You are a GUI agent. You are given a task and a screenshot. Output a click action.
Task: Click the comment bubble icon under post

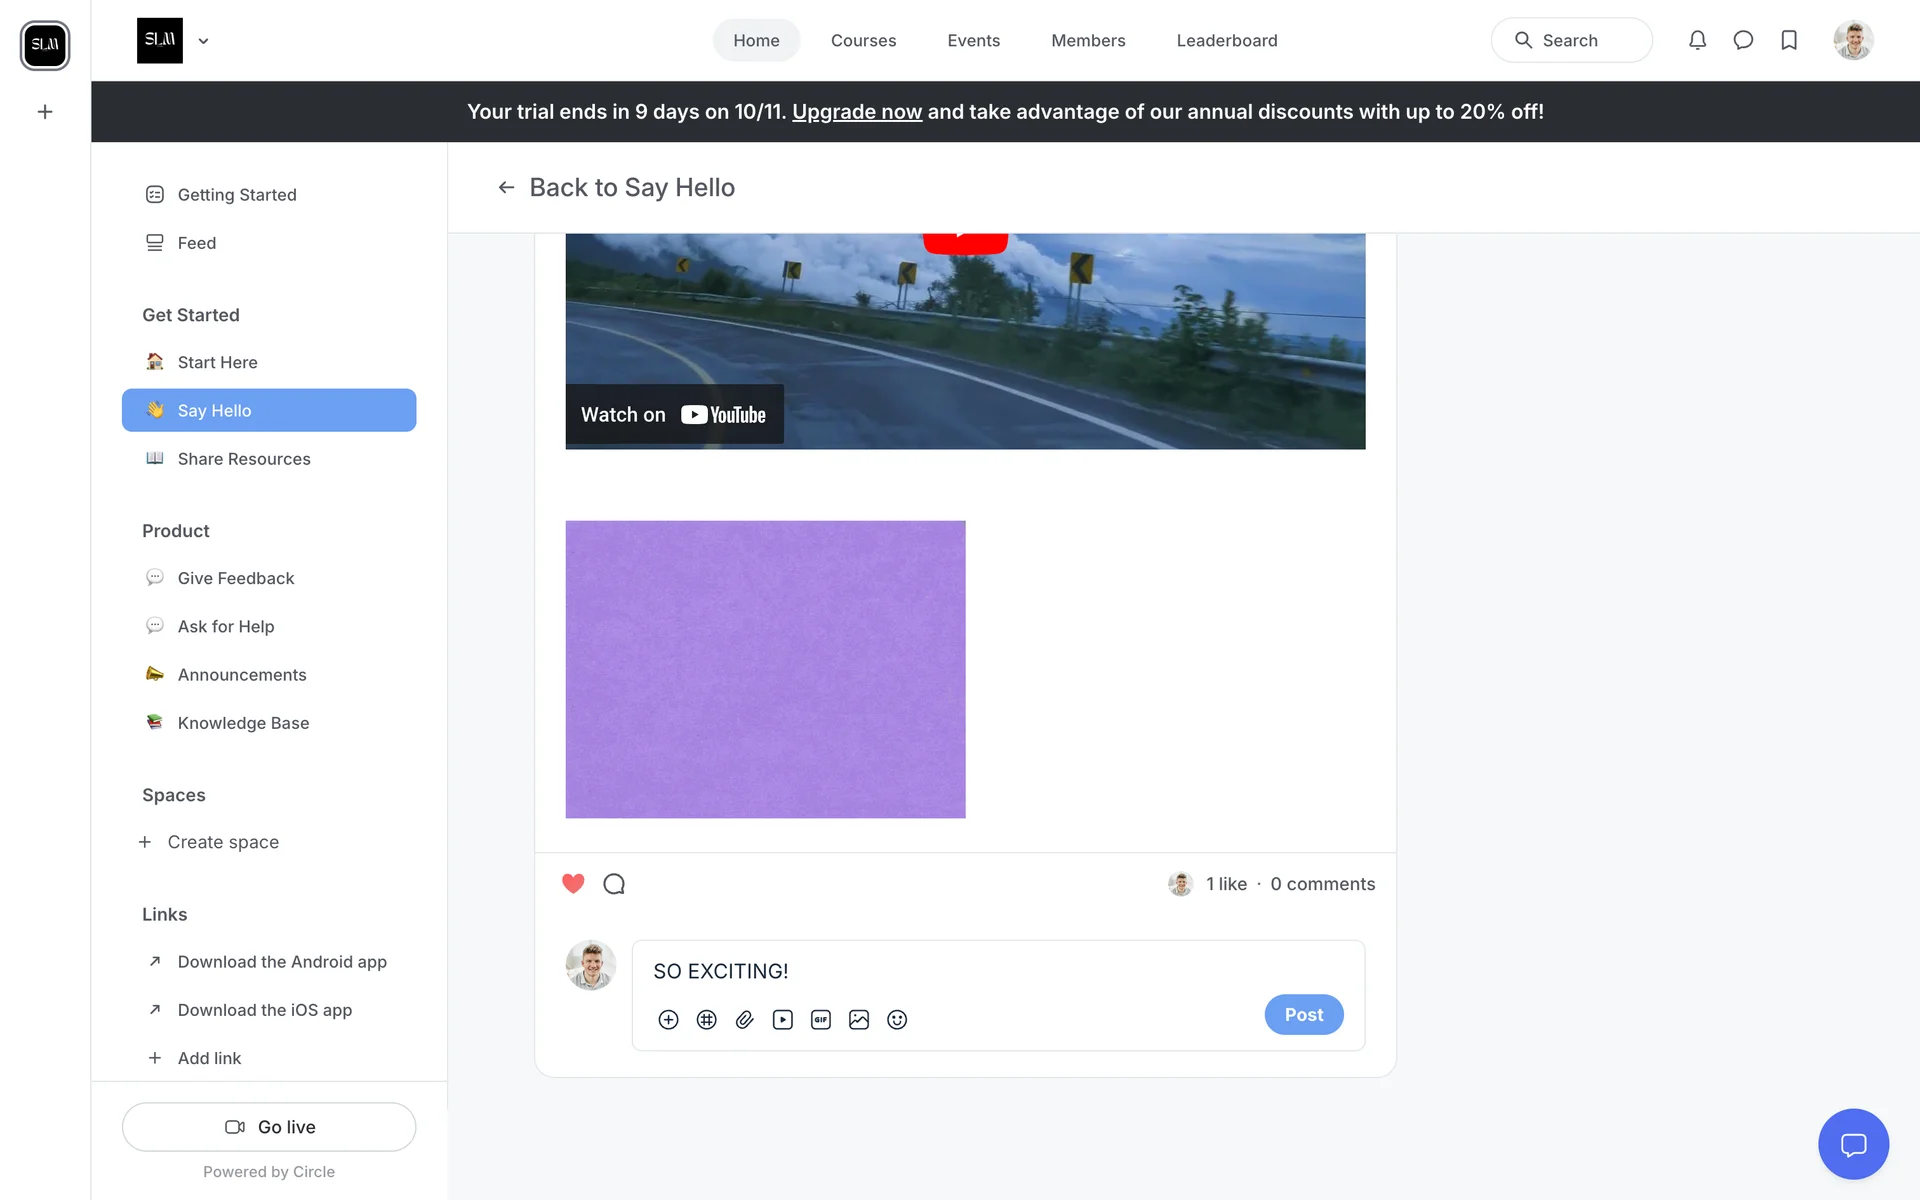[614, 884]
